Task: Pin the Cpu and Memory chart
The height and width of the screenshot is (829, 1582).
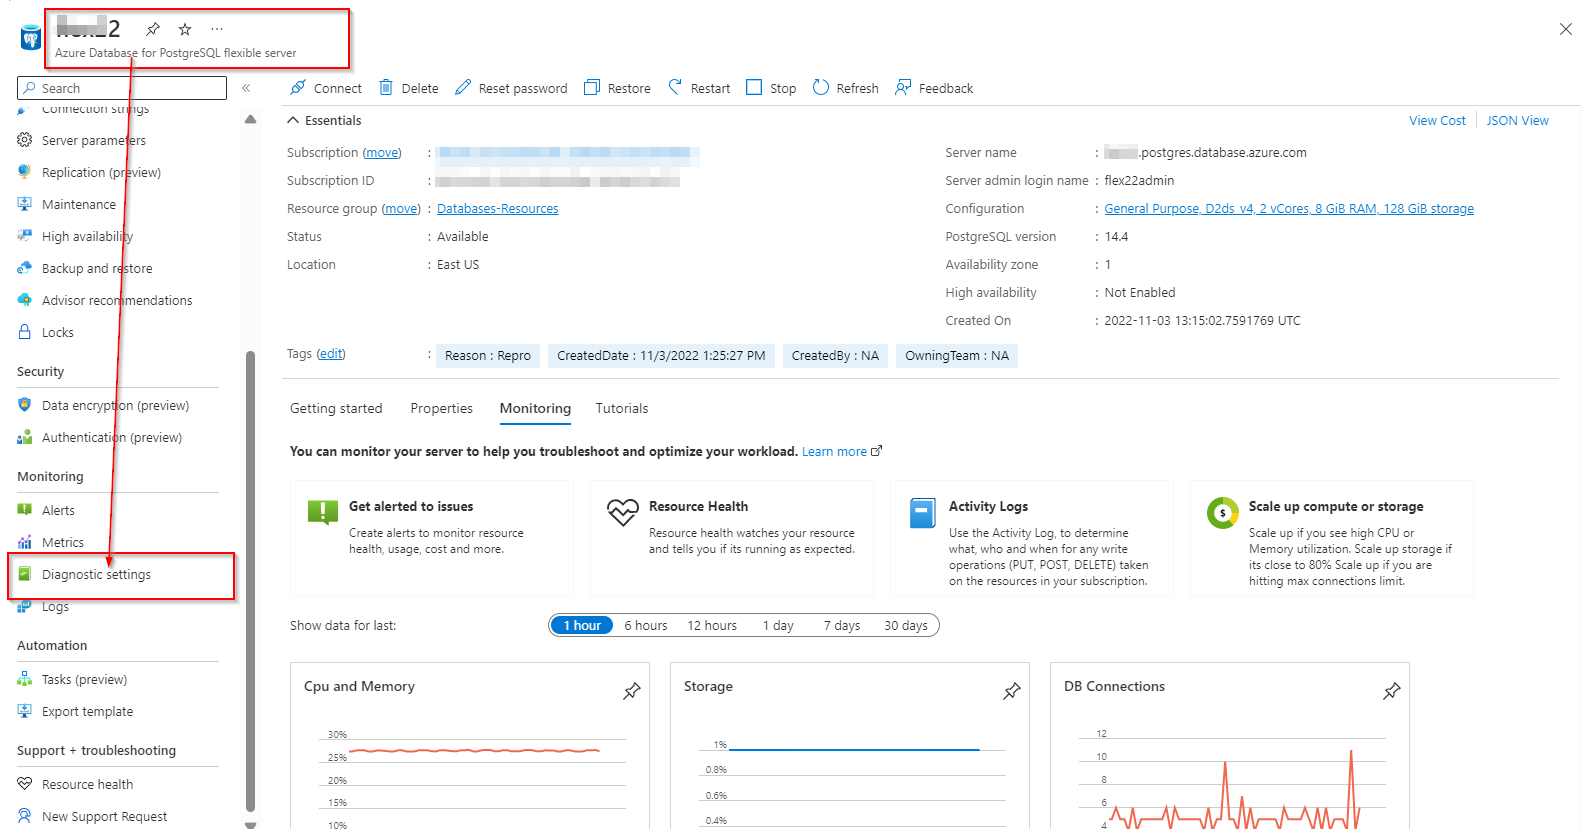Action: (632, 691)
